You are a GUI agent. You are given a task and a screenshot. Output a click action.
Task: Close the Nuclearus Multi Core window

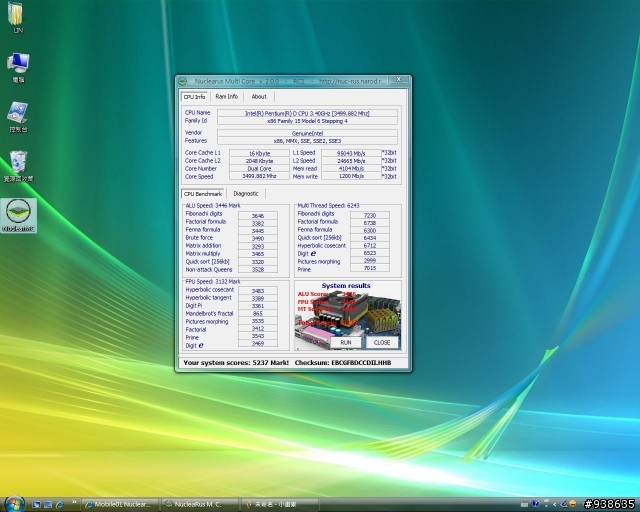pos(399,79)
